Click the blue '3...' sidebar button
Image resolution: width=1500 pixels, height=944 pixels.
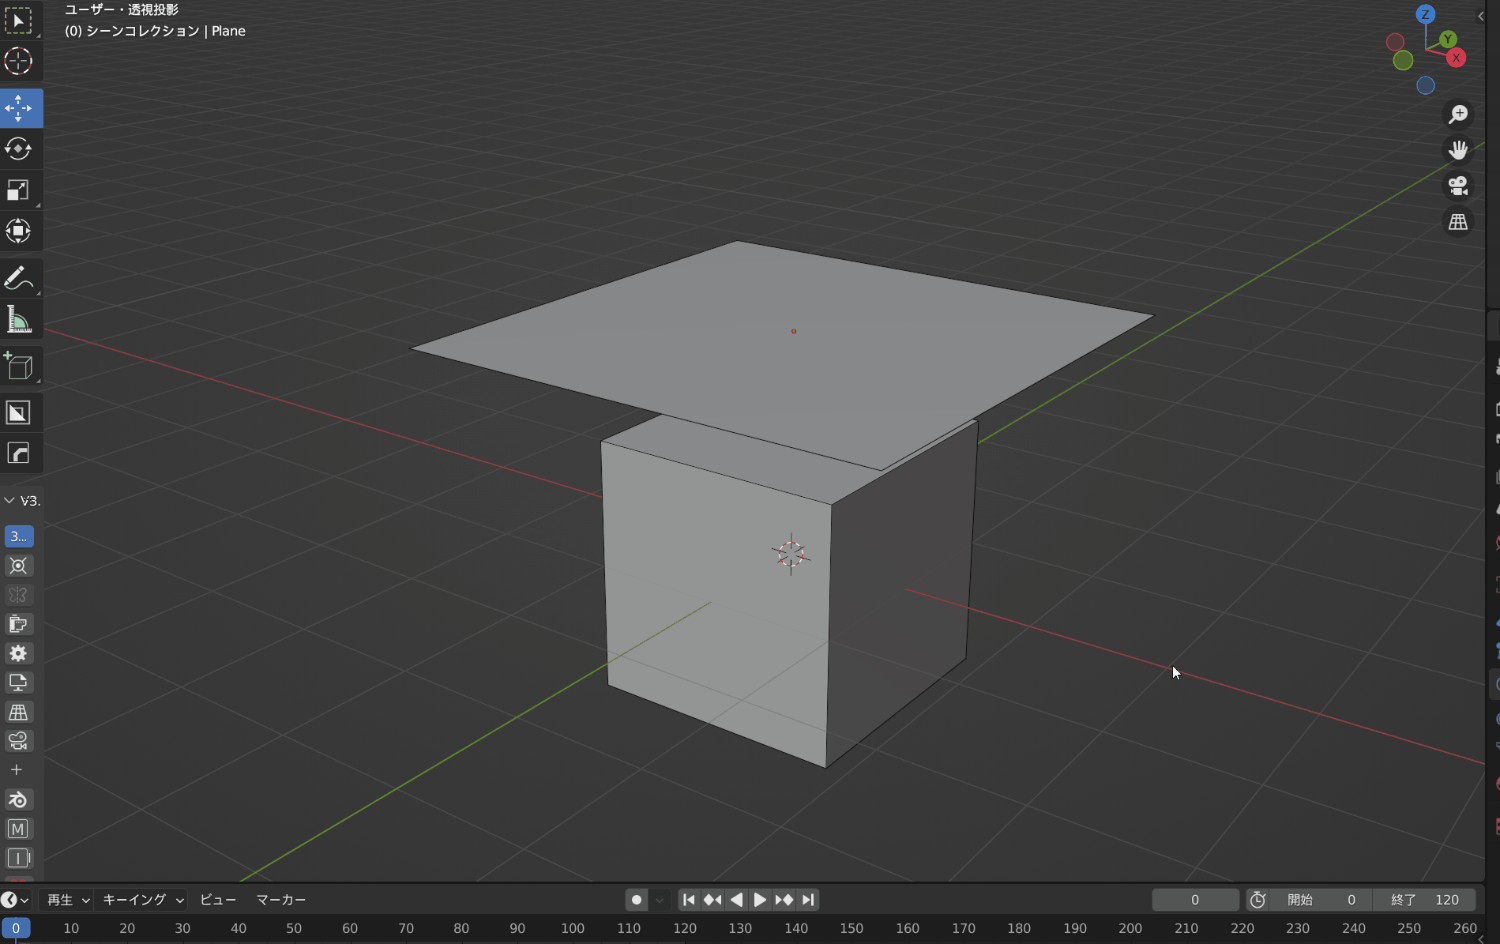(18, 537)
